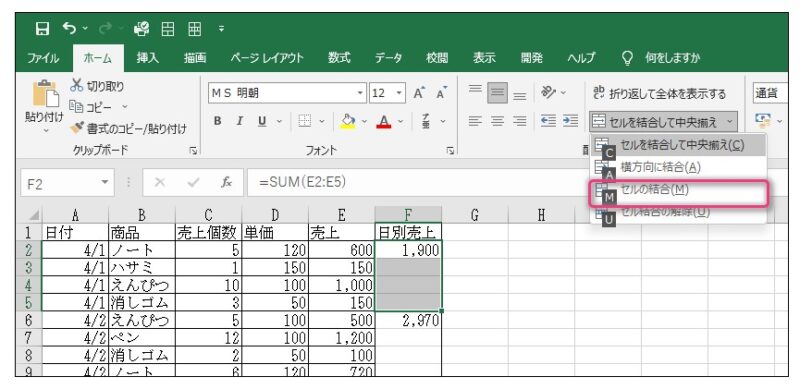Switch to the 挿入 ribbon tab
The height and width of the screenshot is (389, 800).
tap(148, 58)
